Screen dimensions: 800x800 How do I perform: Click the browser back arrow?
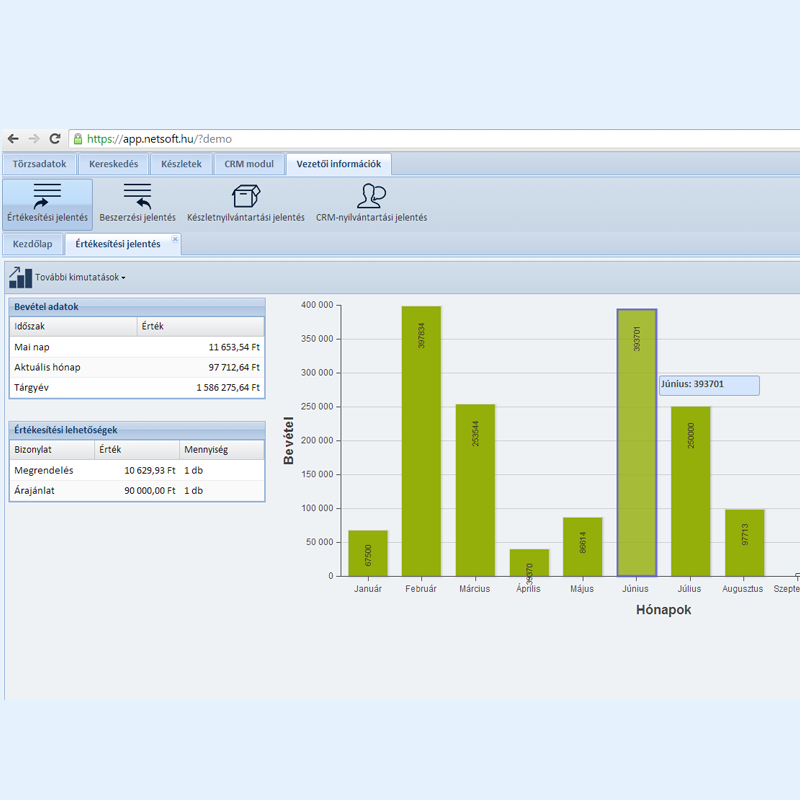[13, 139]
